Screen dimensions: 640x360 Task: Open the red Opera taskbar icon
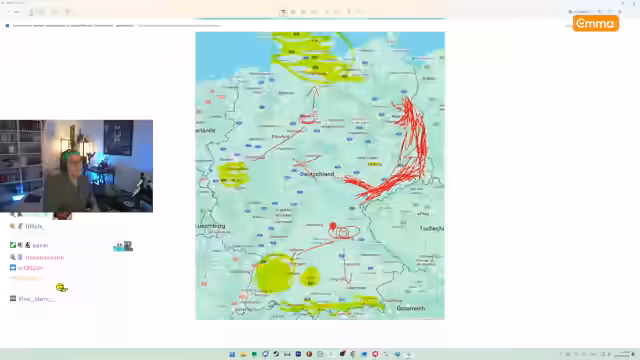[375, 354]
